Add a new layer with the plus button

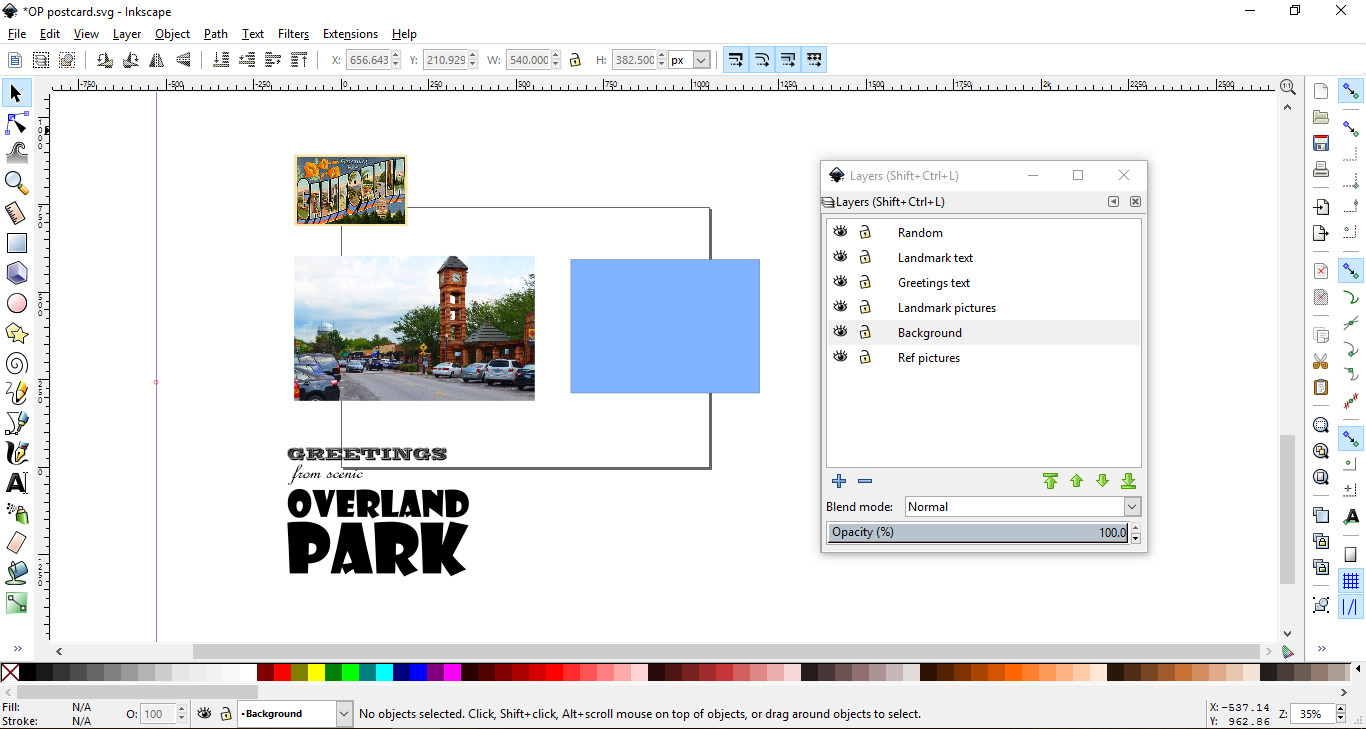click(x=838, y=481)
